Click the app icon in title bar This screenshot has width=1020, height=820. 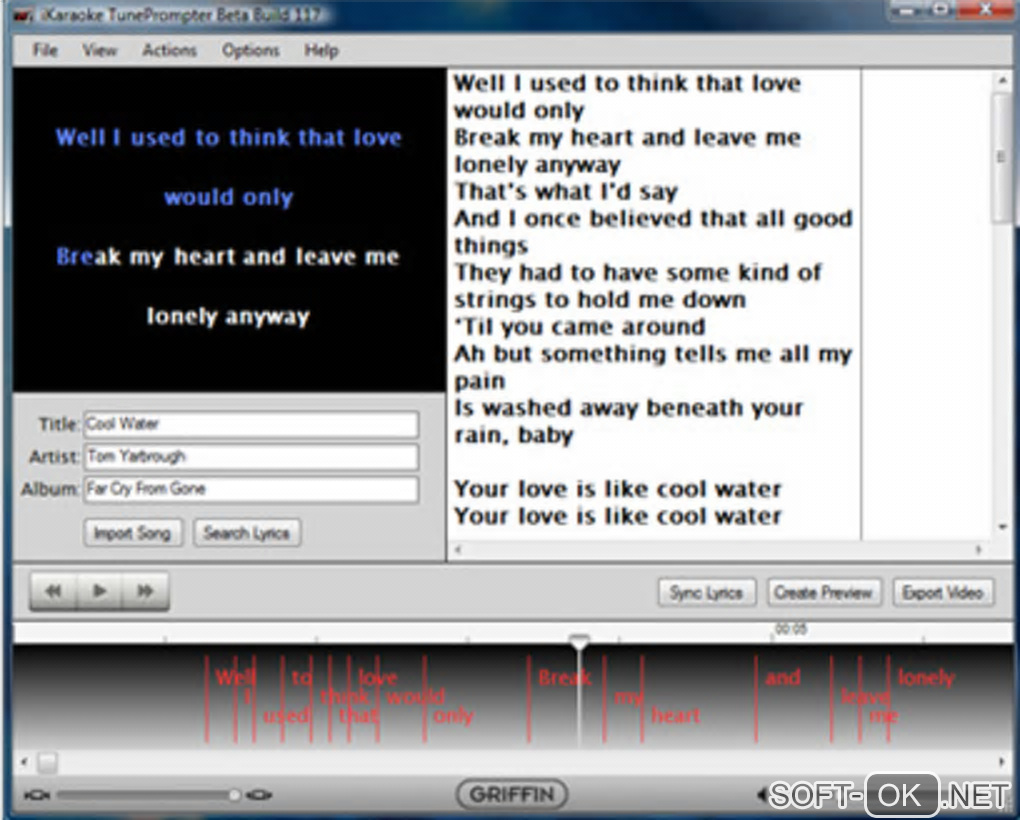coord(23,15)
